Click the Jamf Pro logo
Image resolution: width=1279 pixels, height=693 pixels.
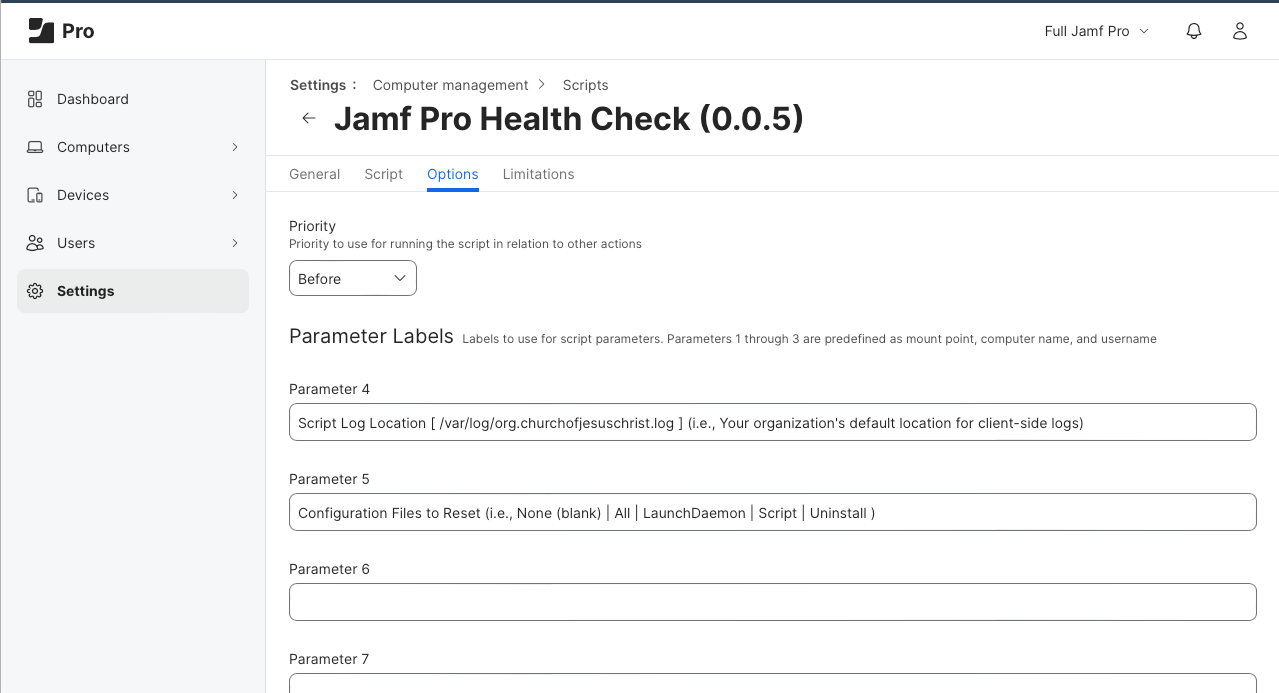point(61,31)
